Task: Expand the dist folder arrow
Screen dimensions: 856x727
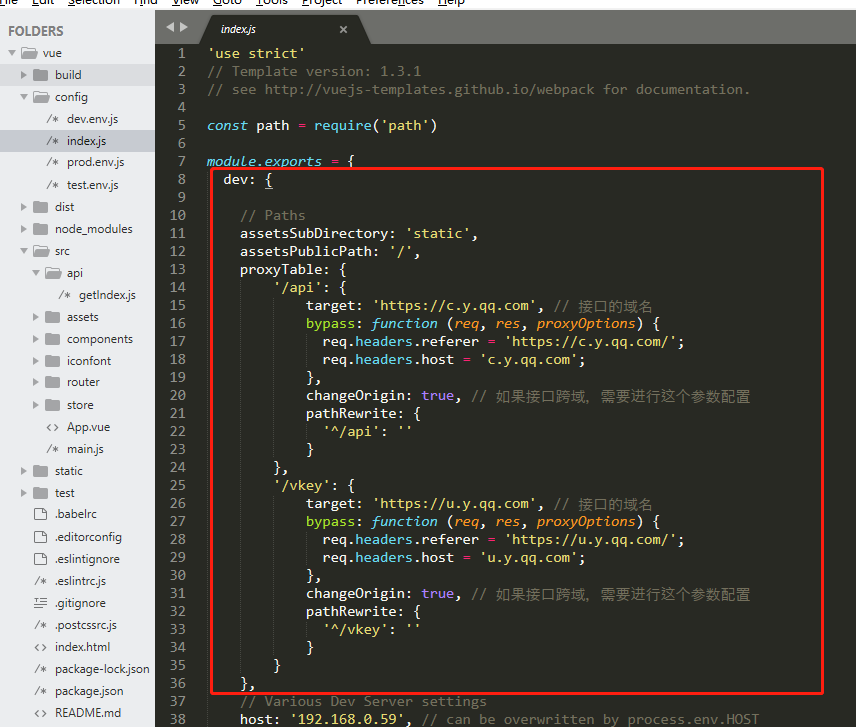Action: click(23, 207)
